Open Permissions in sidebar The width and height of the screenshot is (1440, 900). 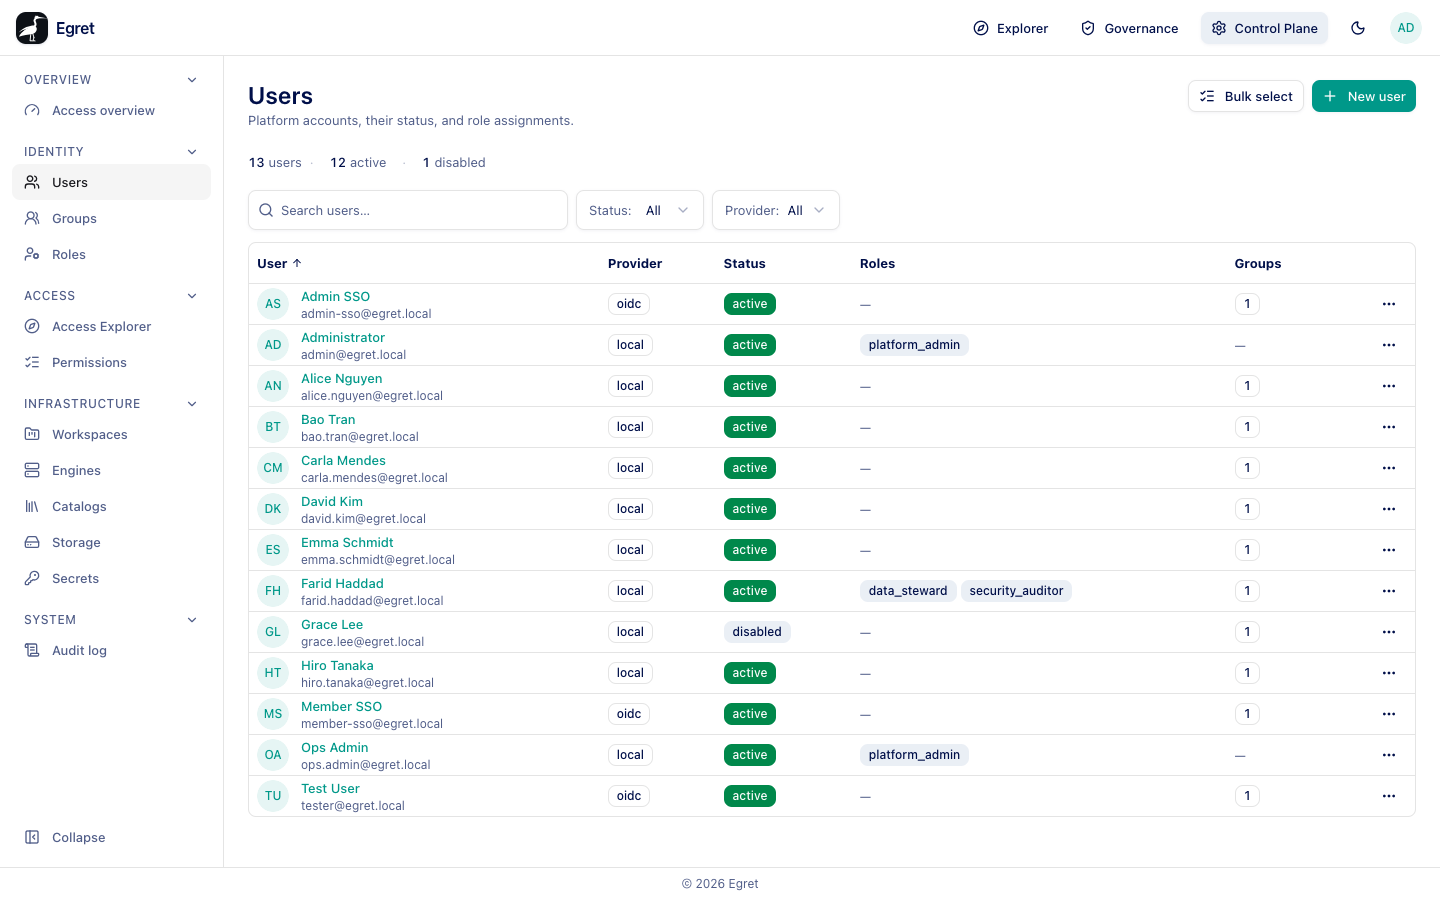point(111,363)
